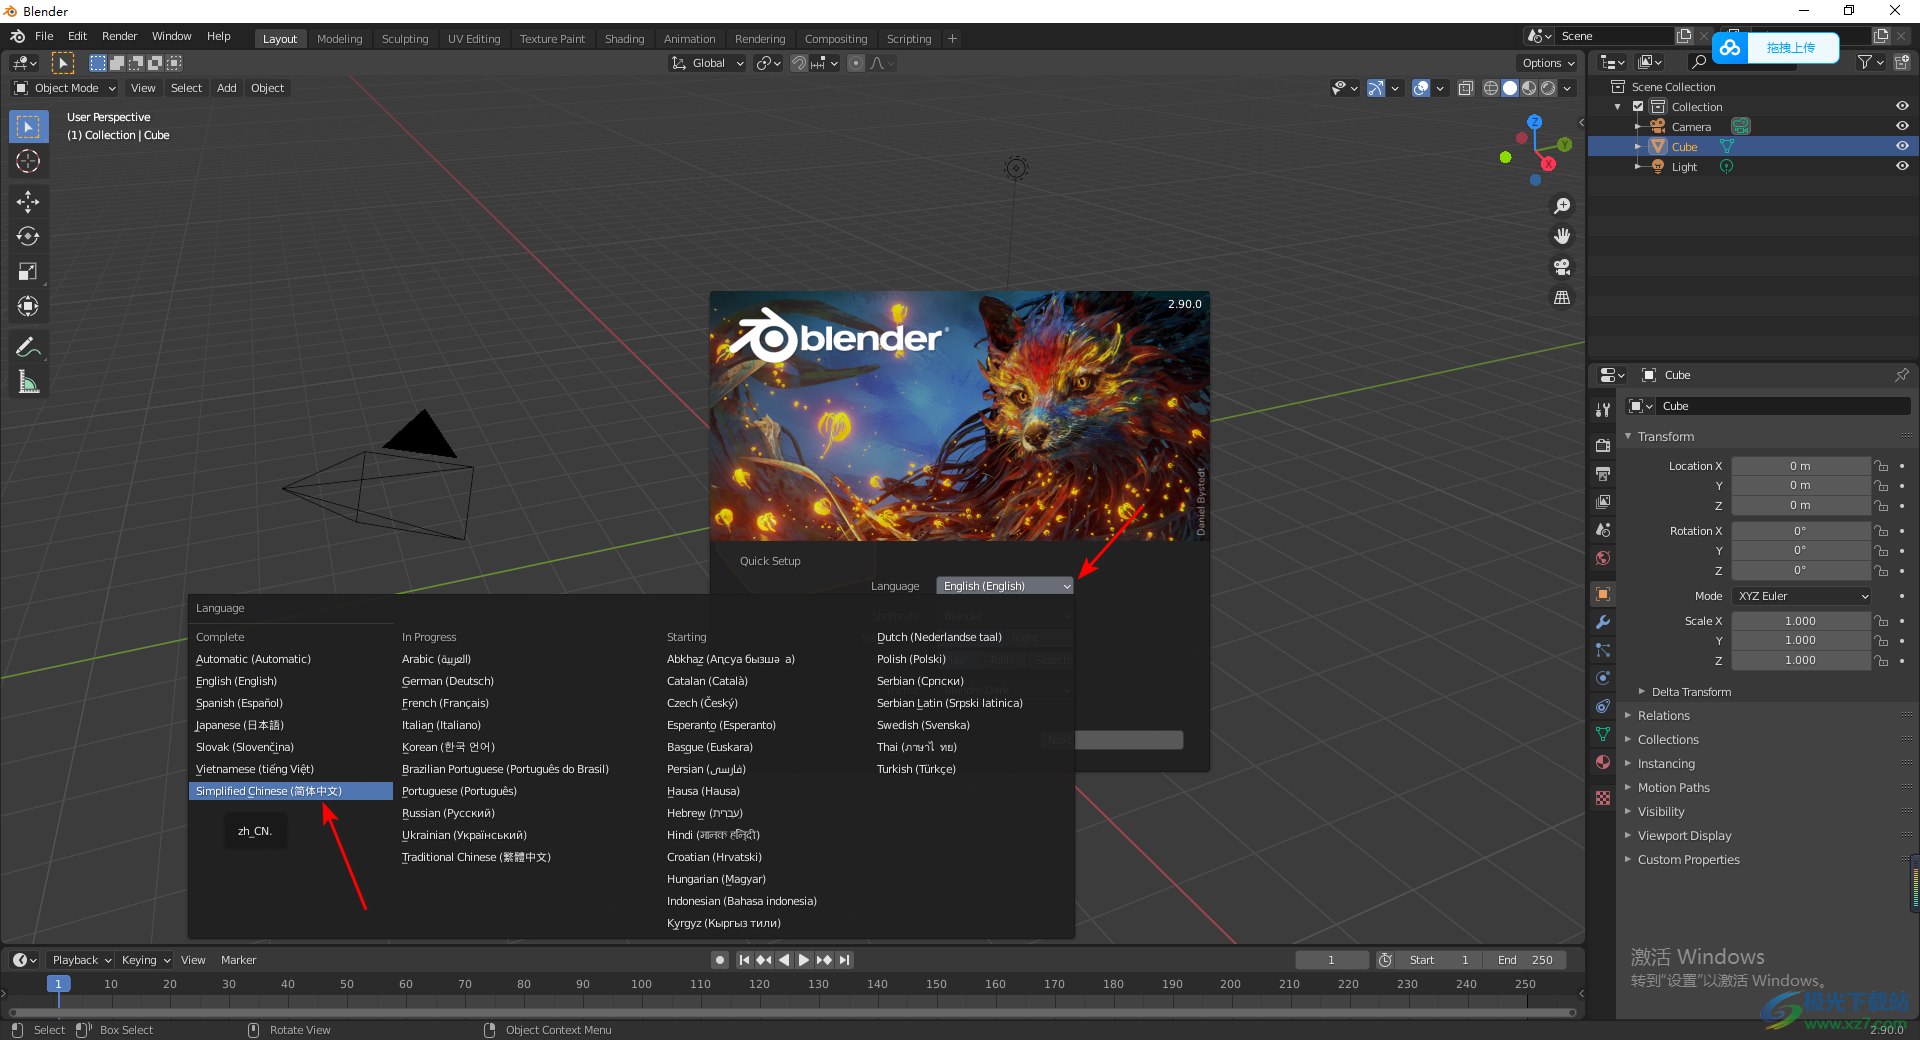This screenshot has width=1920, height=1040.
Task: Open the Modifier properties wrench tab
Action: point(1603,622)
